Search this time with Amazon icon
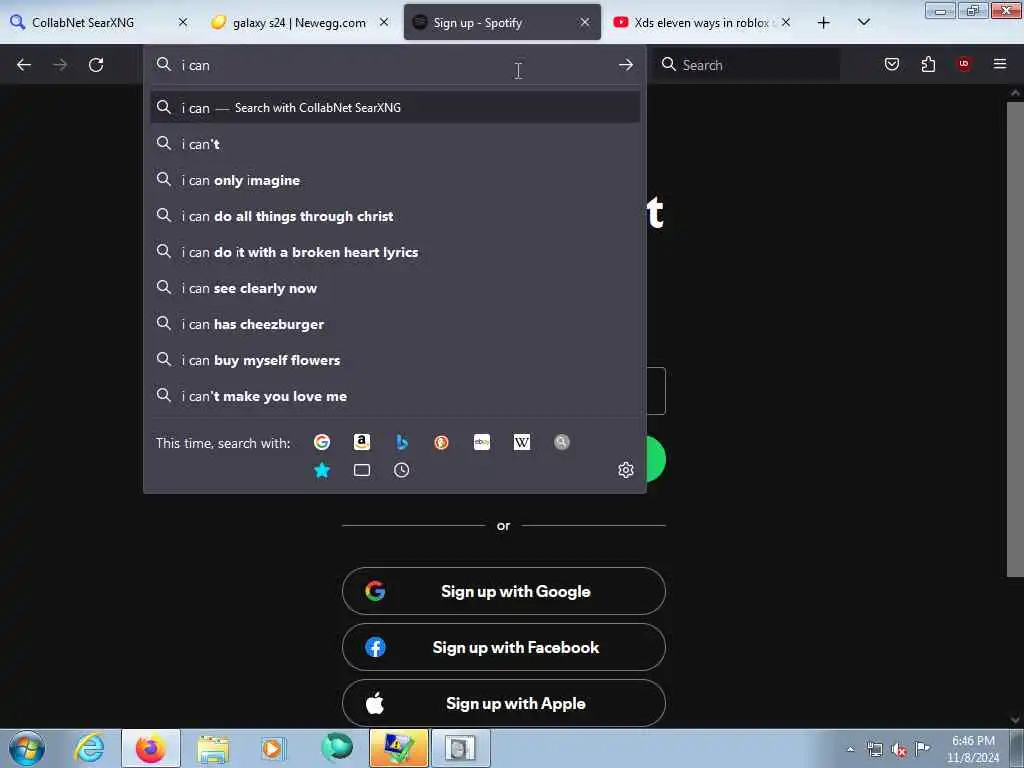 click(362, 442)
